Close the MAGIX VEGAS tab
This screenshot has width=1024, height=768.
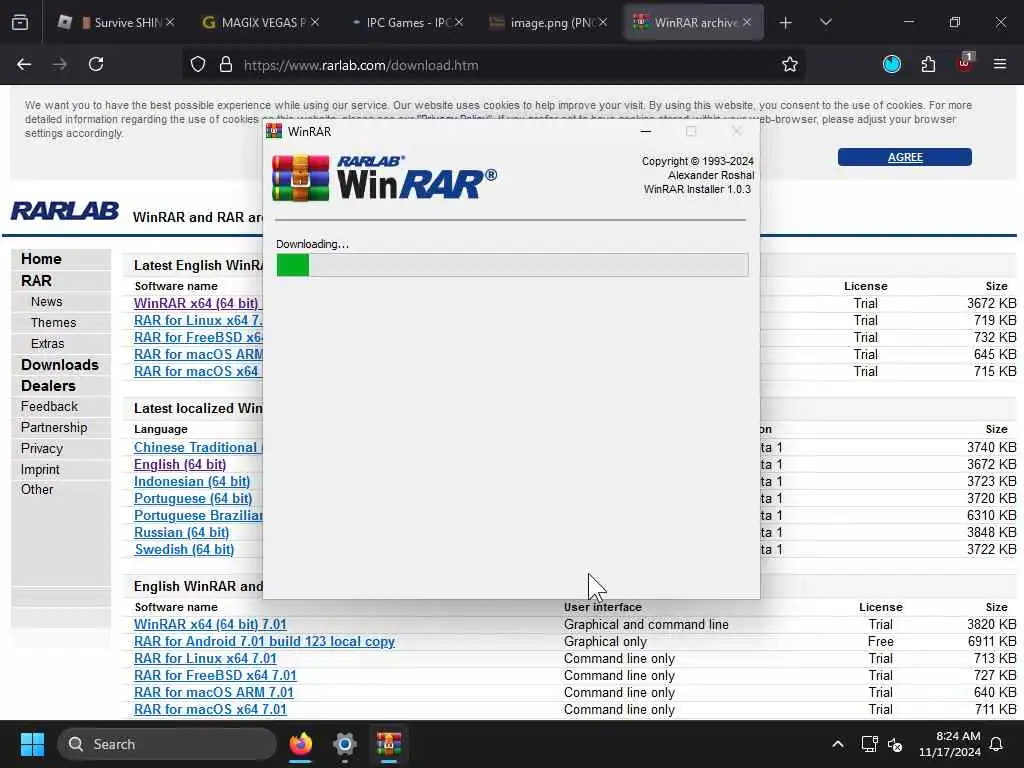(315, 22)
